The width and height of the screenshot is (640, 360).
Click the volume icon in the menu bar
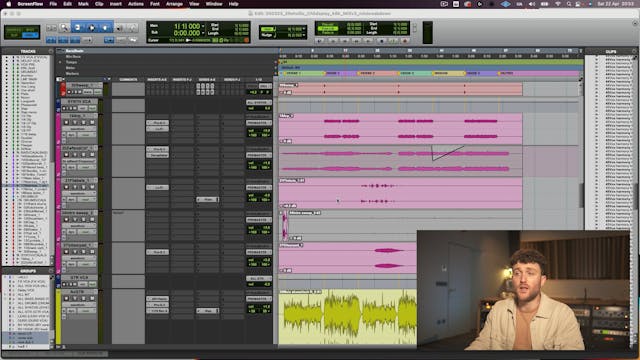click(x=531, y=4)
